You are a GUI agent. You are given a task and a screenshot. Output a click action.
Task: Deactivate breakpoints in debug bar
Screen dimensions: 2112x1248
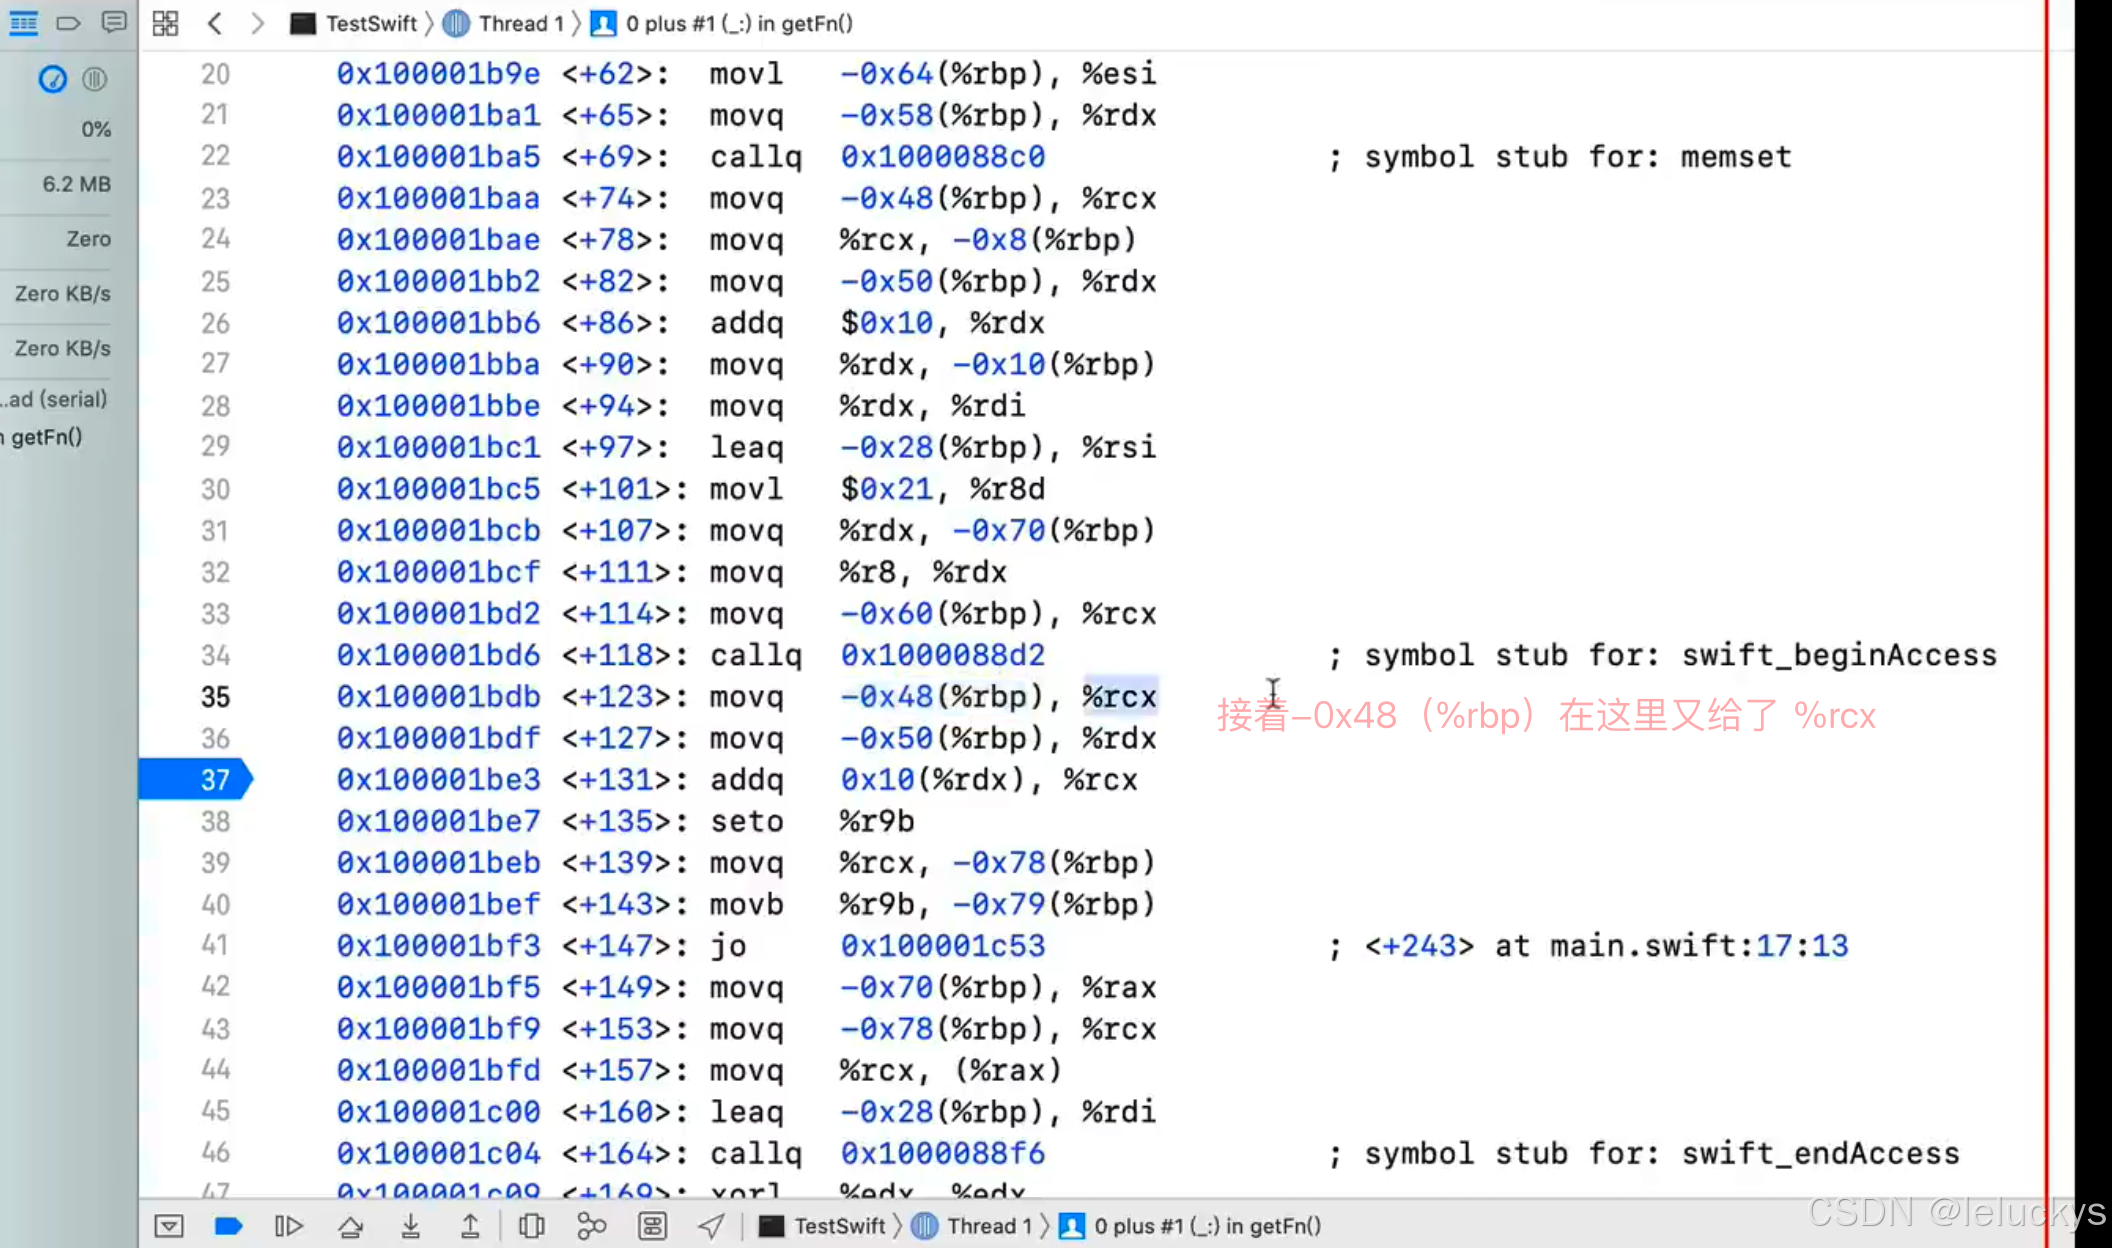(229, 1226)
